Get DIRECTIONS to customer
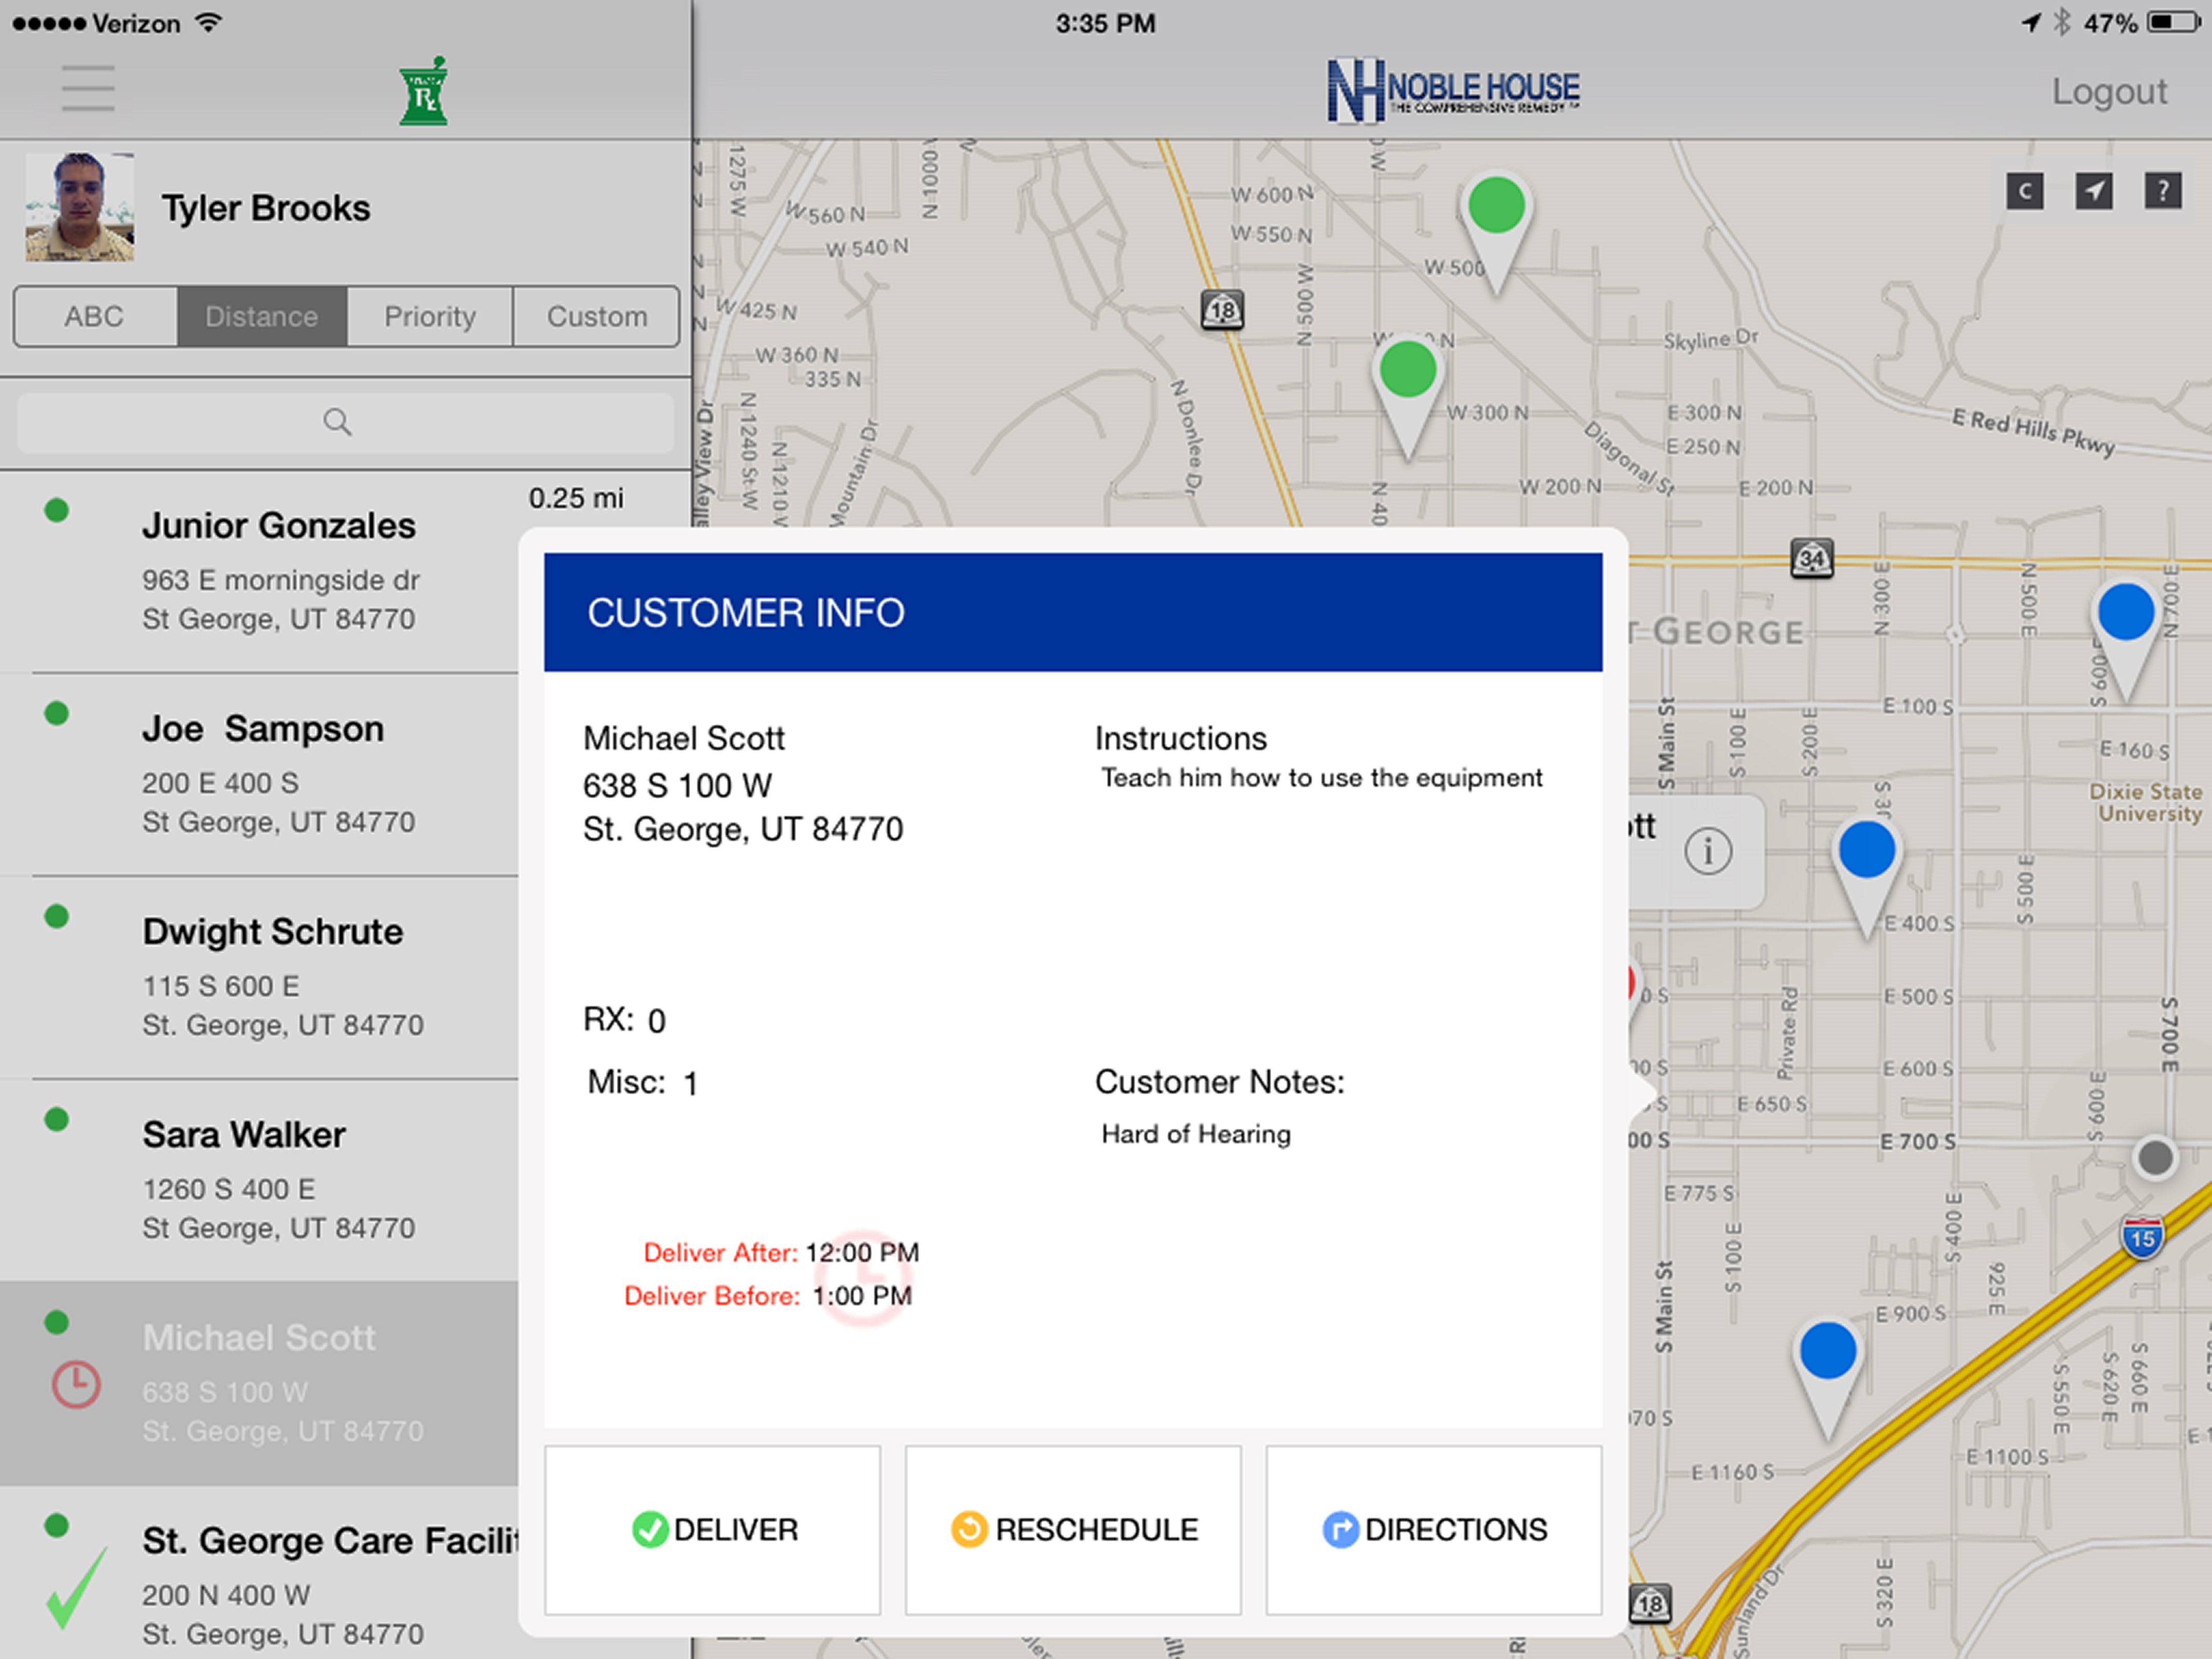 1434,1529
